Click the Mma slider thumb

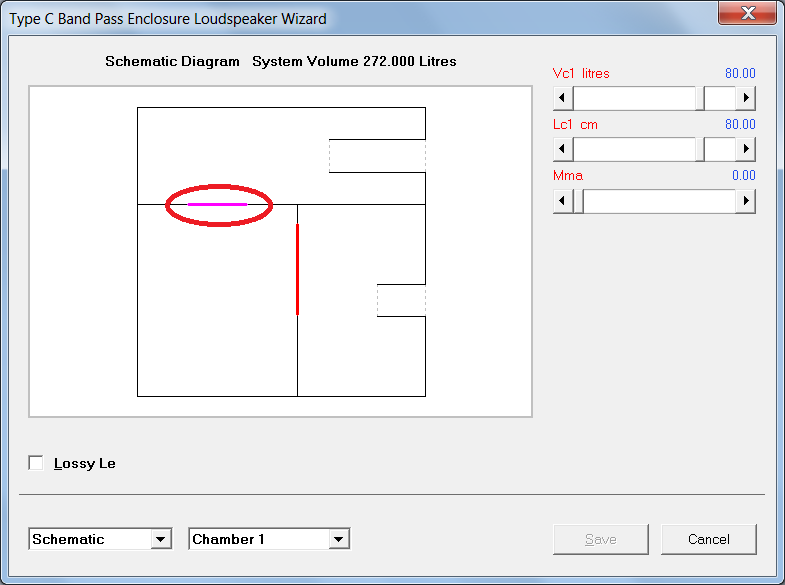point(578,201)
